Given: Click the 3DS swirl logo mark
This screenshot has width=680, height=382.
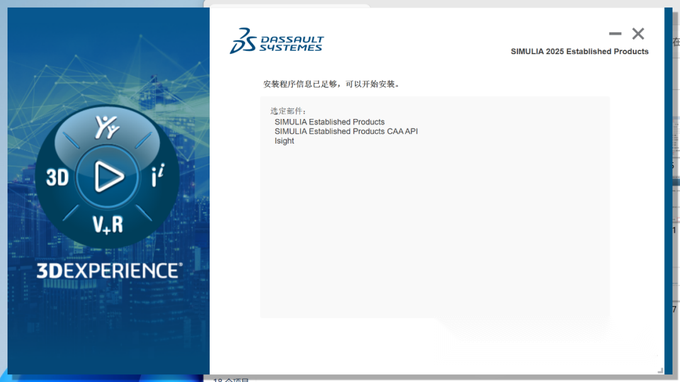Looking at the screenshot, I should click(x=243, y=41).
